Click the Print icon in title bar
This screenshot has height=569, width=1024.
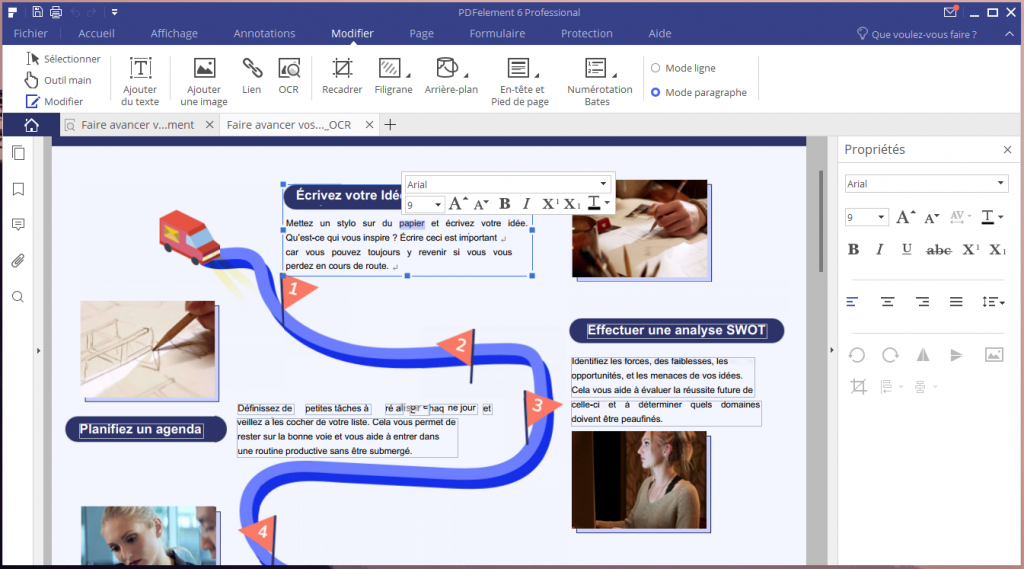click(56, 12)
